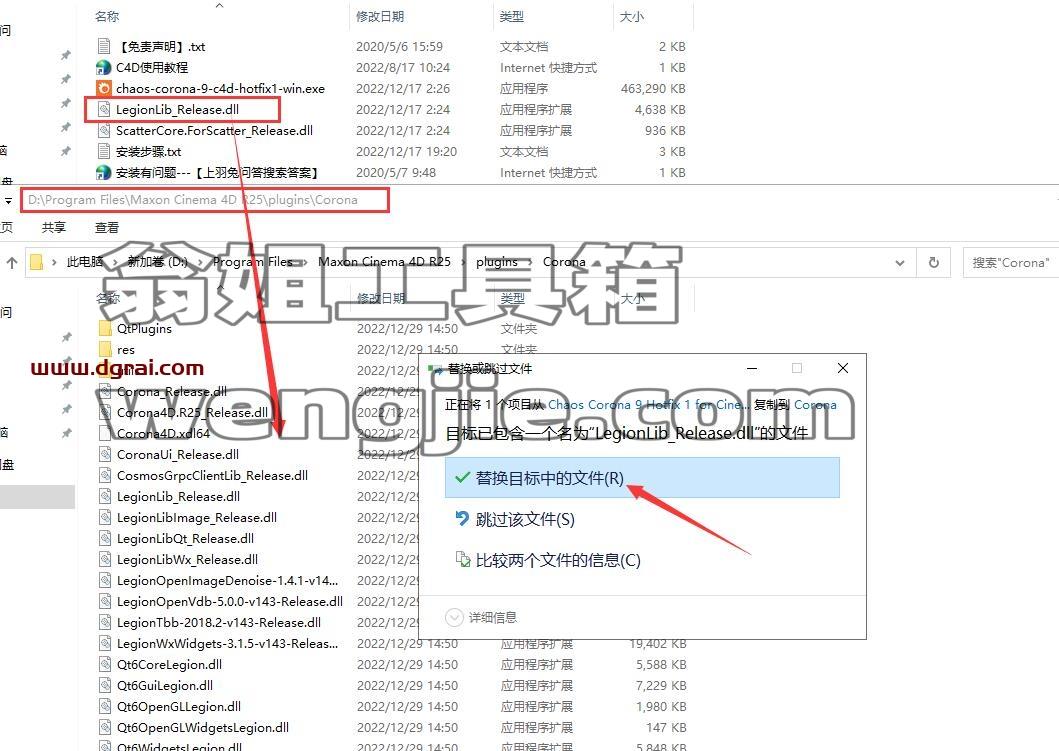Click the 安装步骤.txt document icon
Screen dimensions: 1059x751
(103, 151)
